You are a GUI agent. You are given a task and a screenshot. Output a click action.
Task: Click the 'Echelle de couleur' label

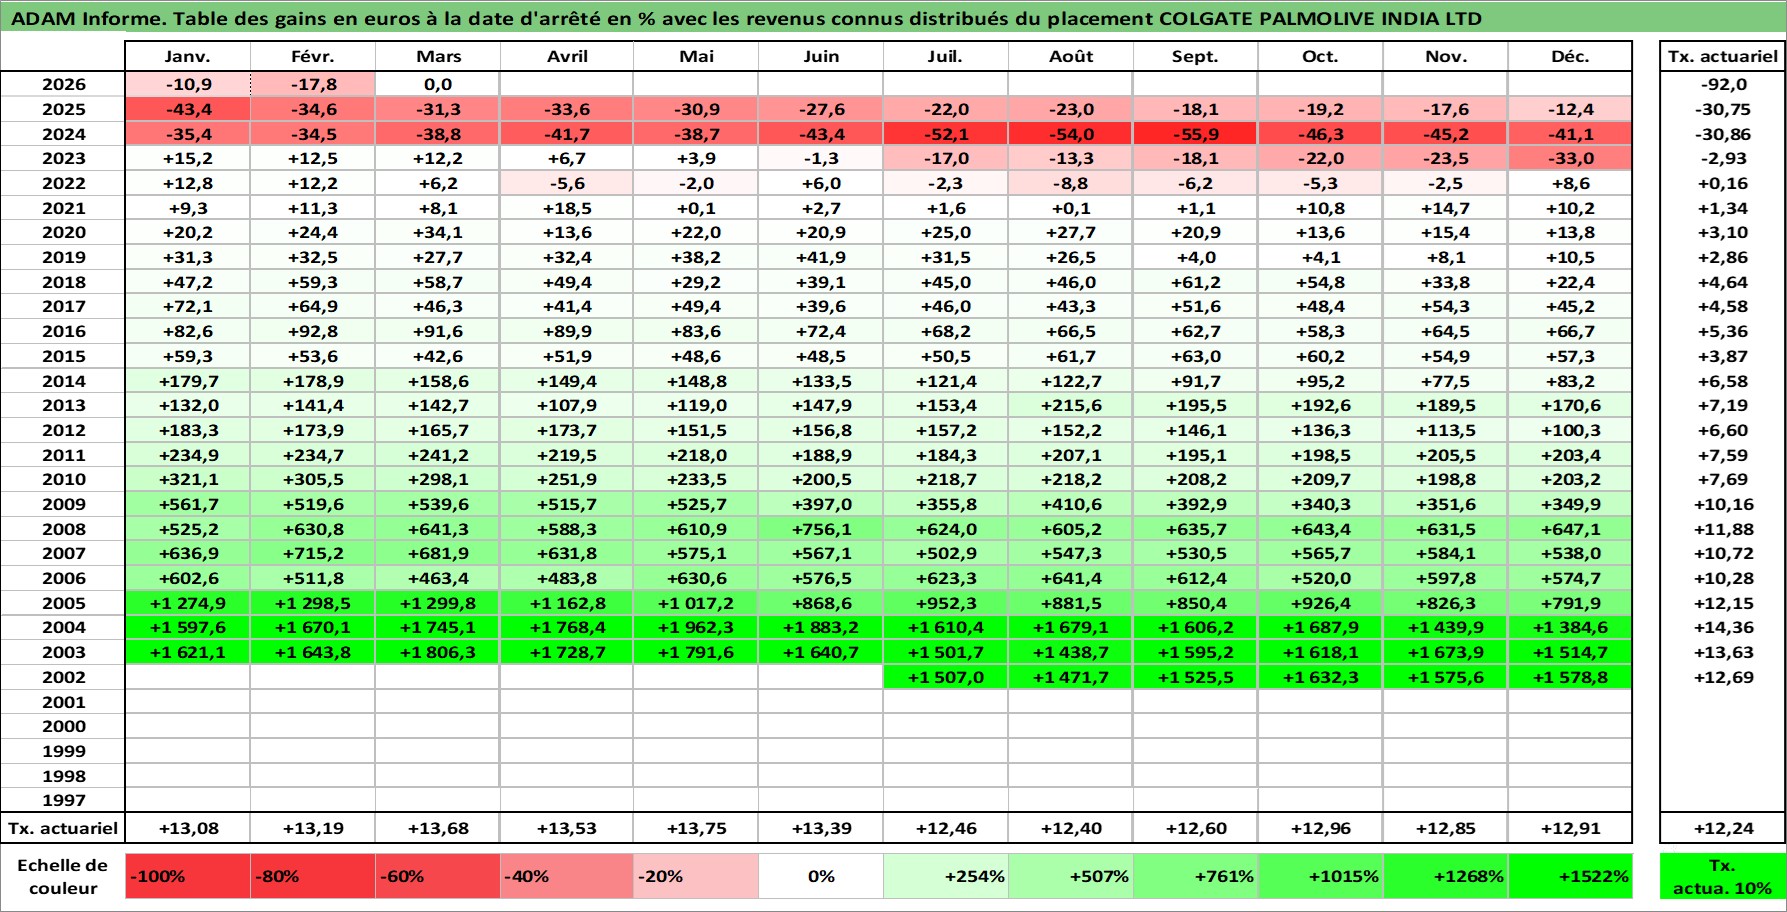[63, 876]
